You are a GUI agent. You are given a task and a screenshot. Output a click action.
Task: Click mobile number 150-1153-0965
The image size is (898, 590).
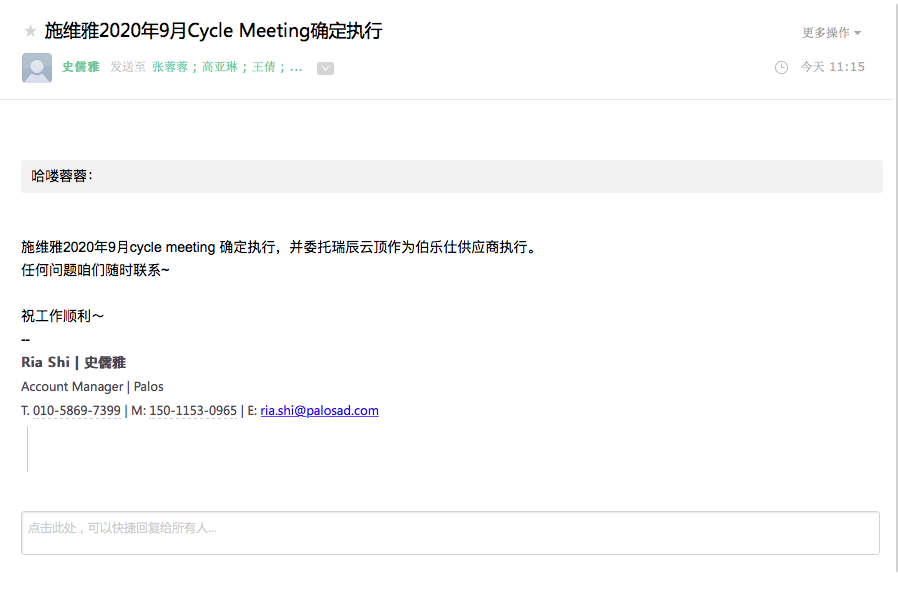tap(193, 410)
